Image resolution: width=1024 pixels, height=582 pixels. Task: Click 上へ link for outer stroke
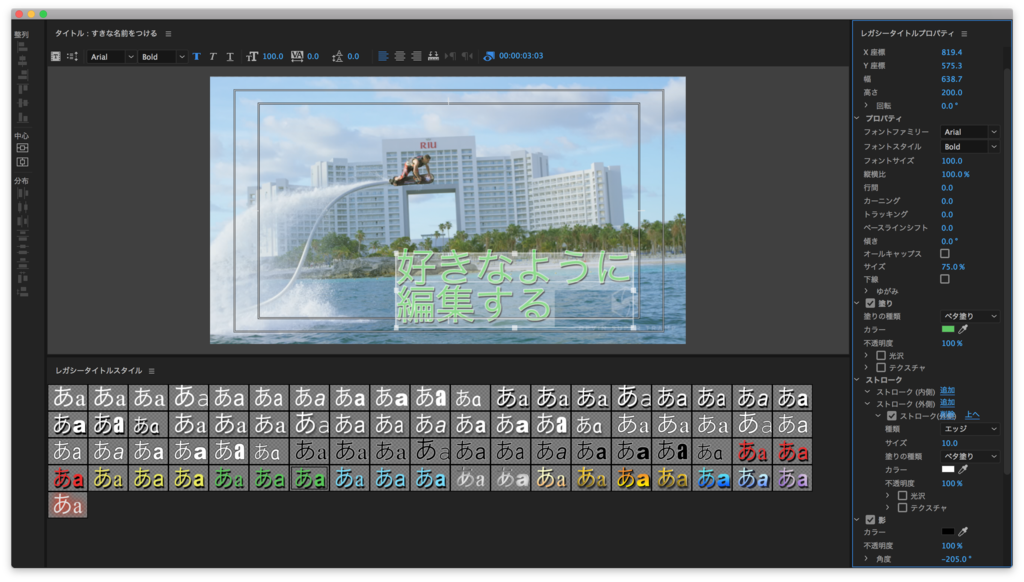[972, 415]
